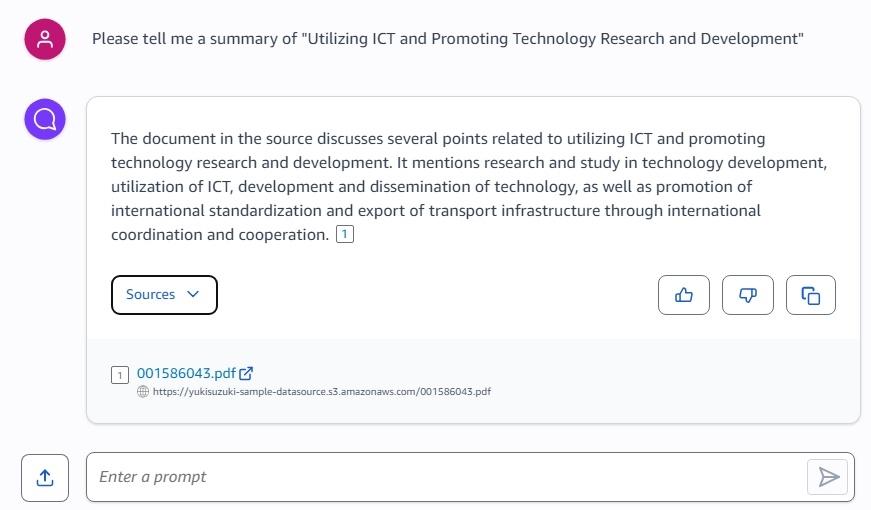871x510 pixels.
Task: Click the user question message text
Action: click(448, 39)
